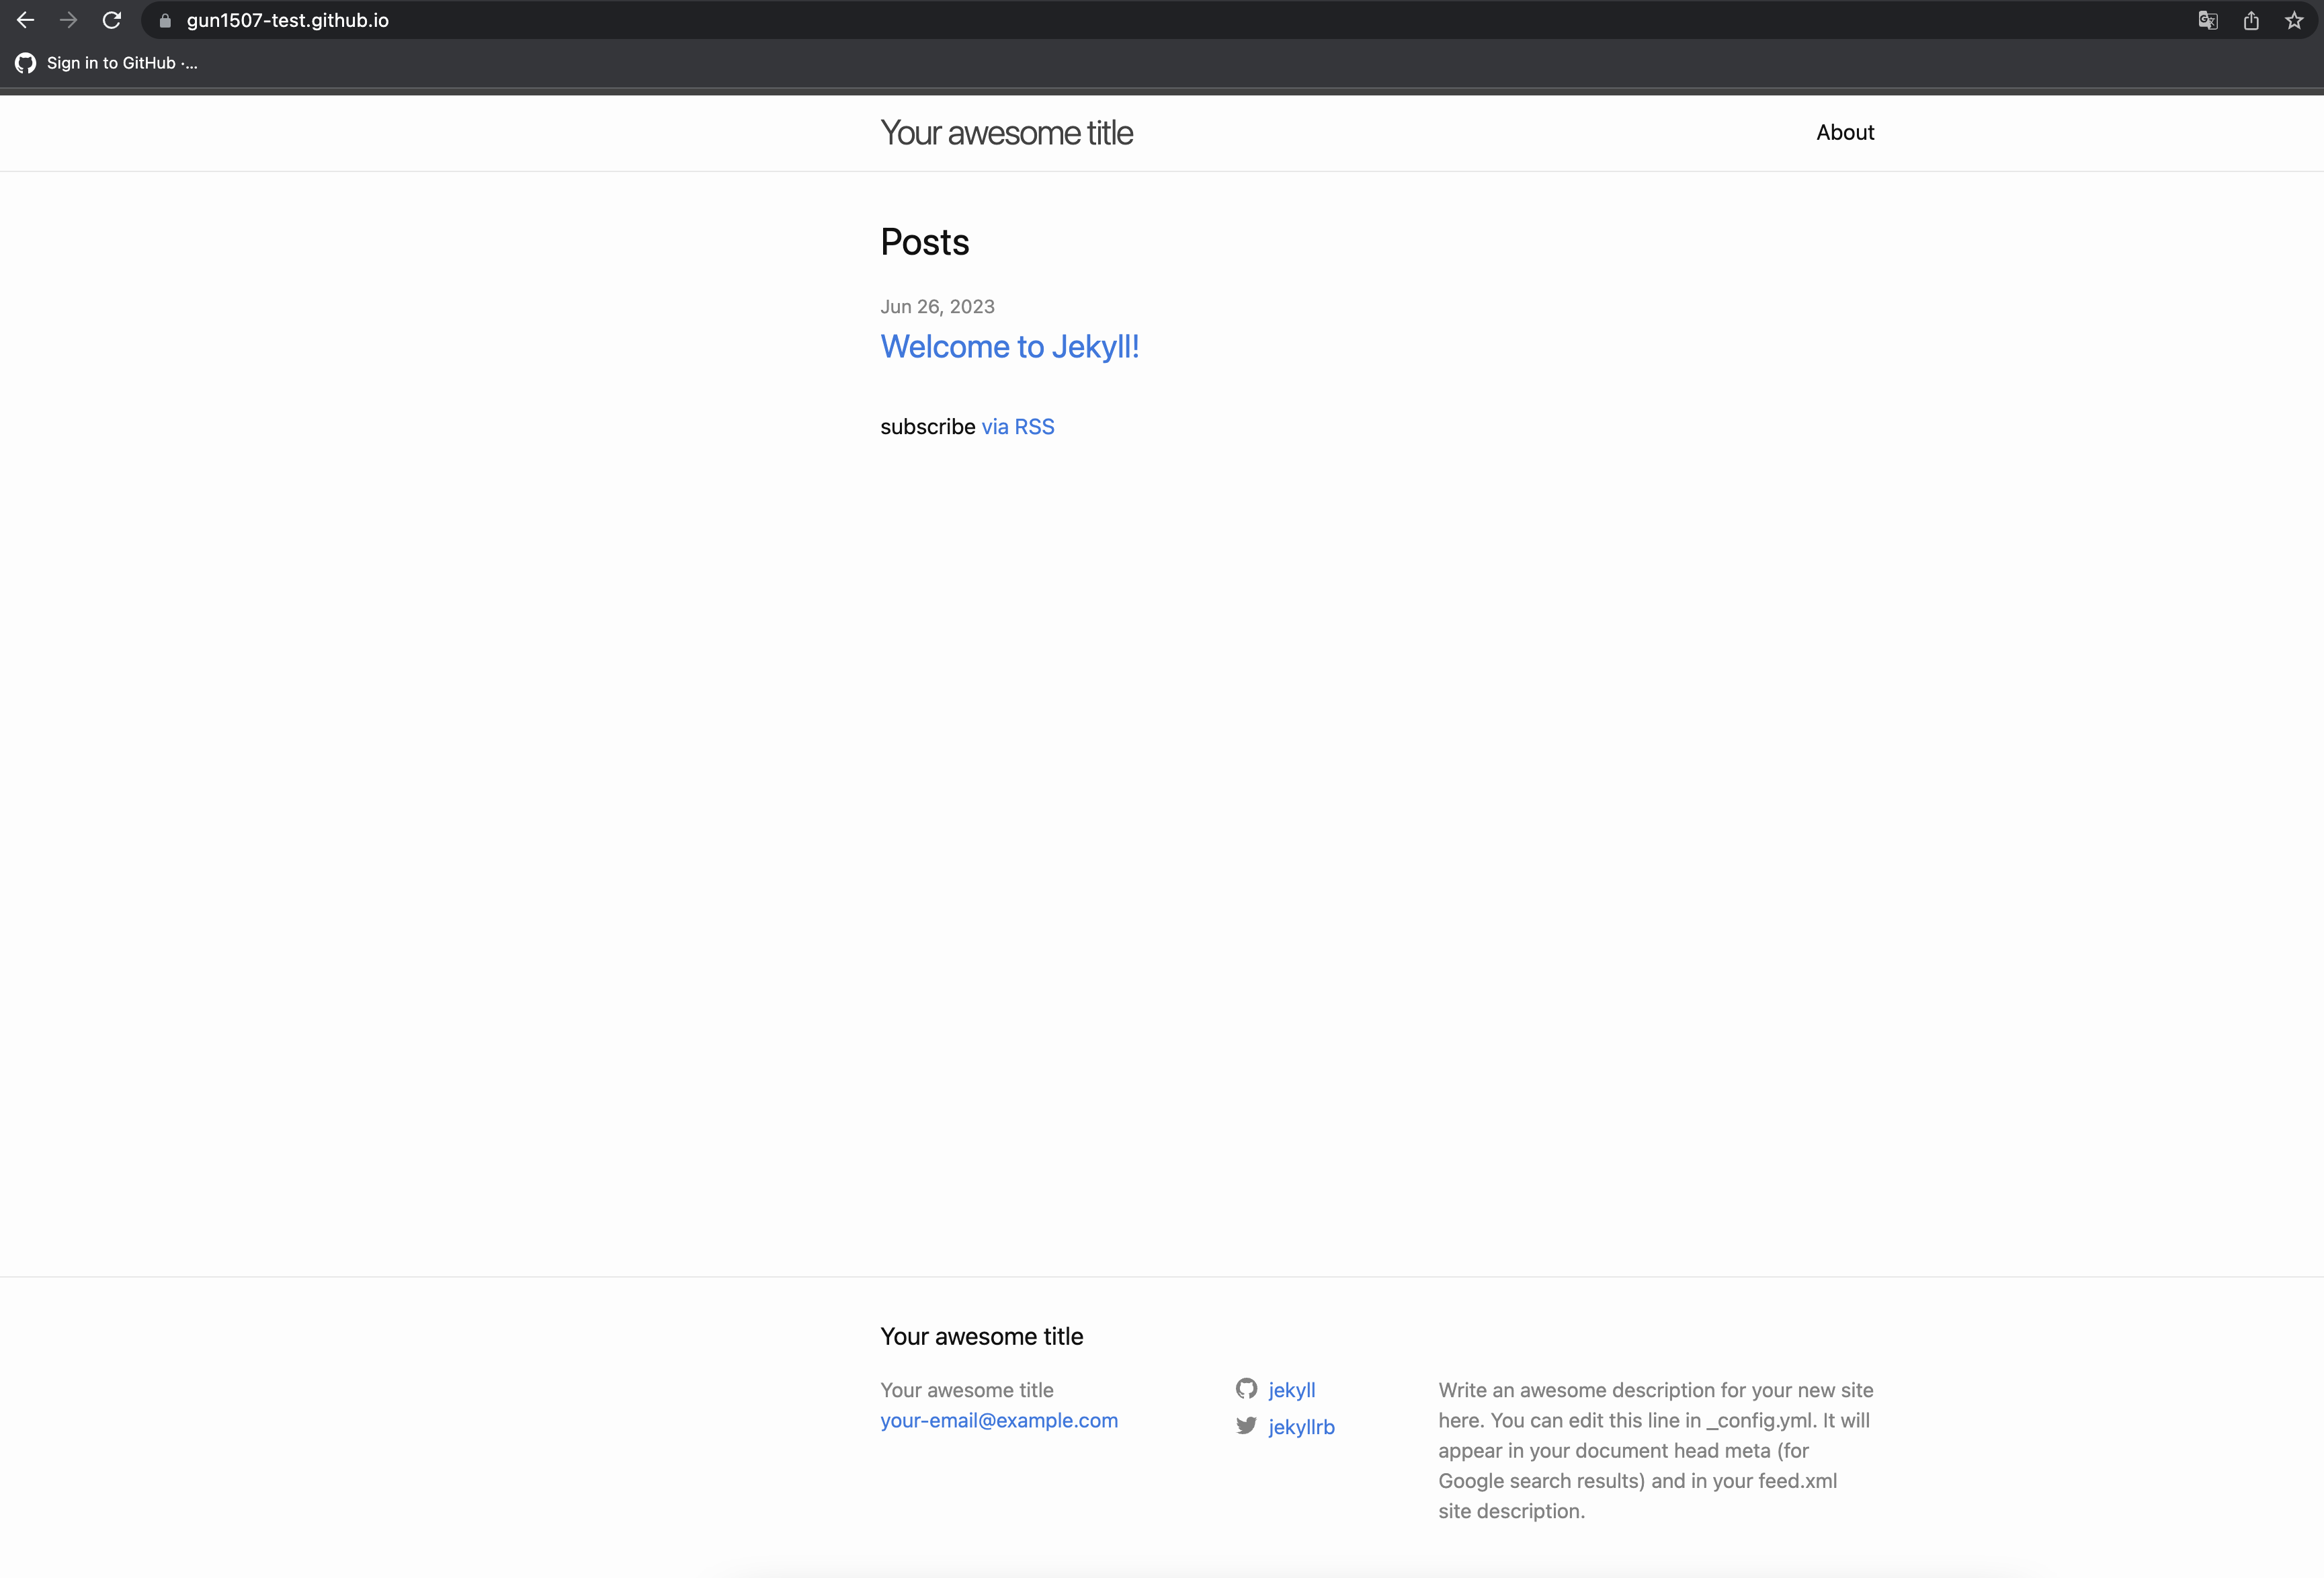Click the 'Posts' heading

pos(924,242)
